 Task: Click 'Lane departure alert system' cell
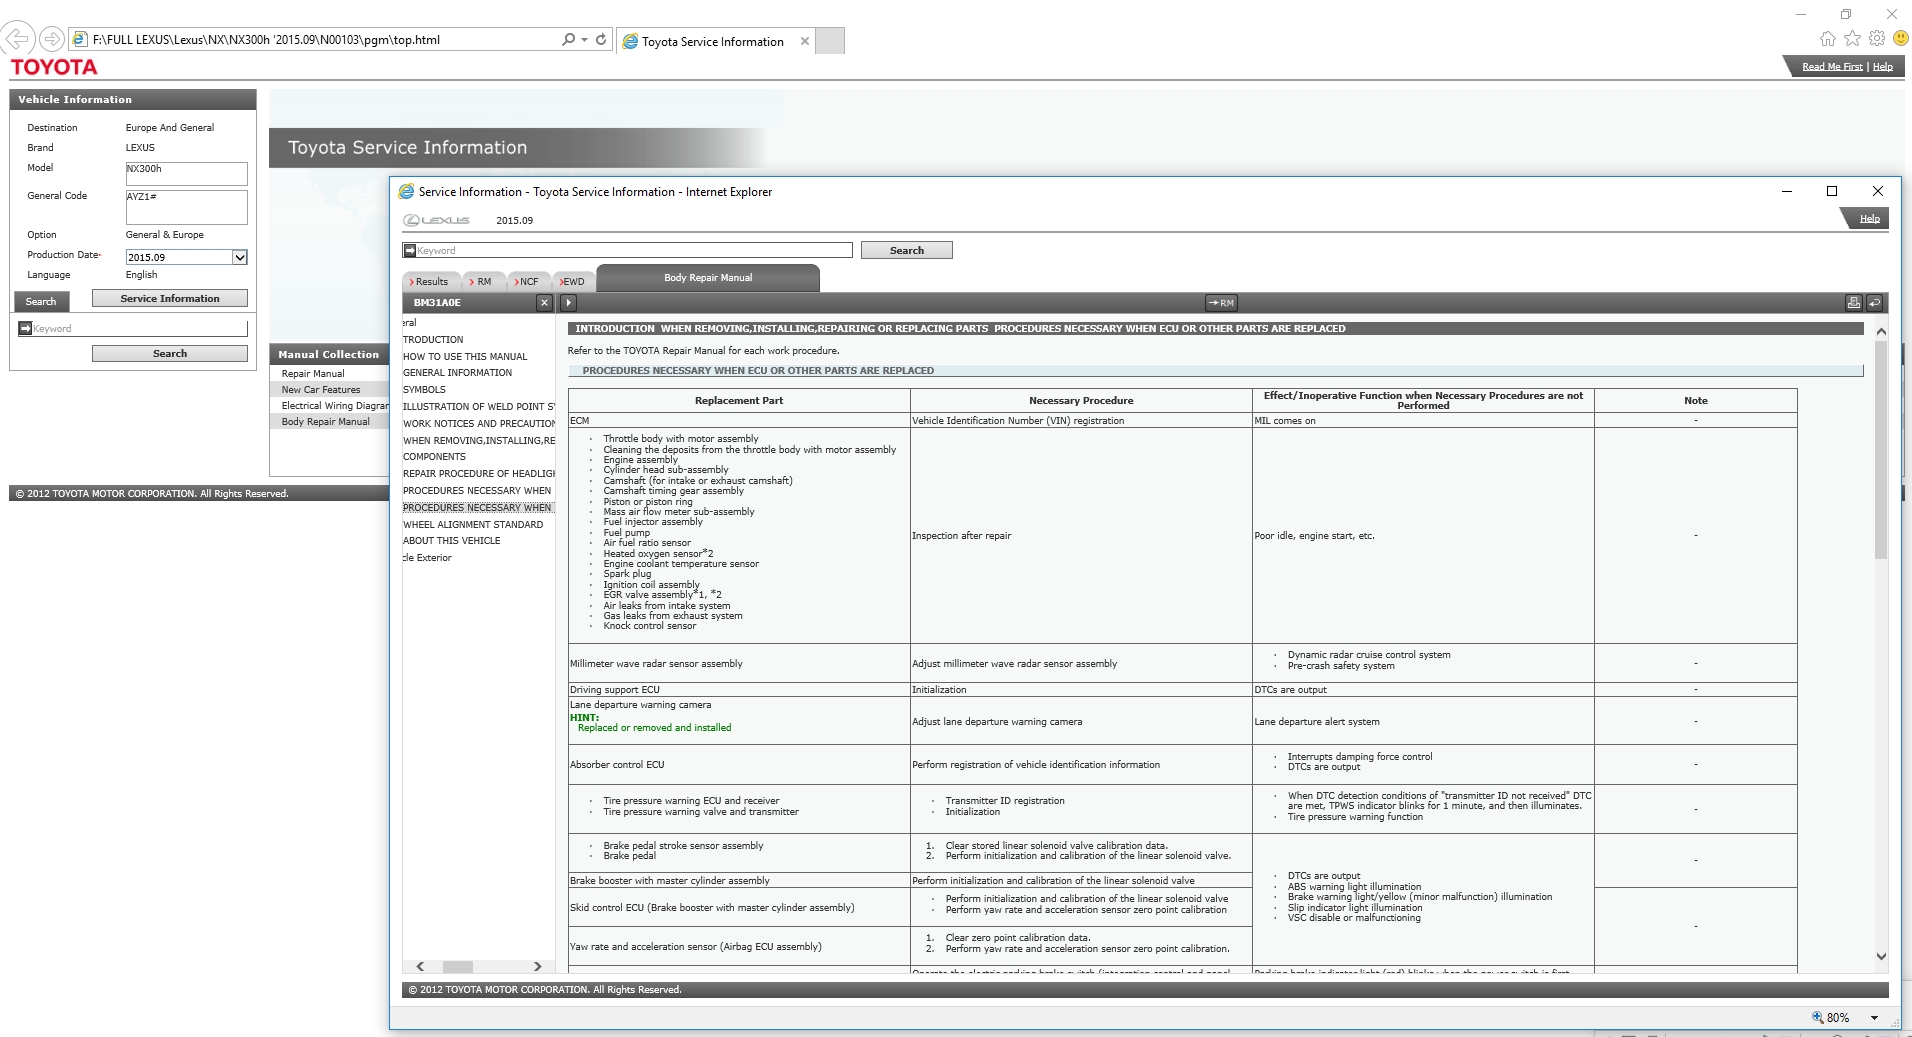click(x=1423, y=722)
